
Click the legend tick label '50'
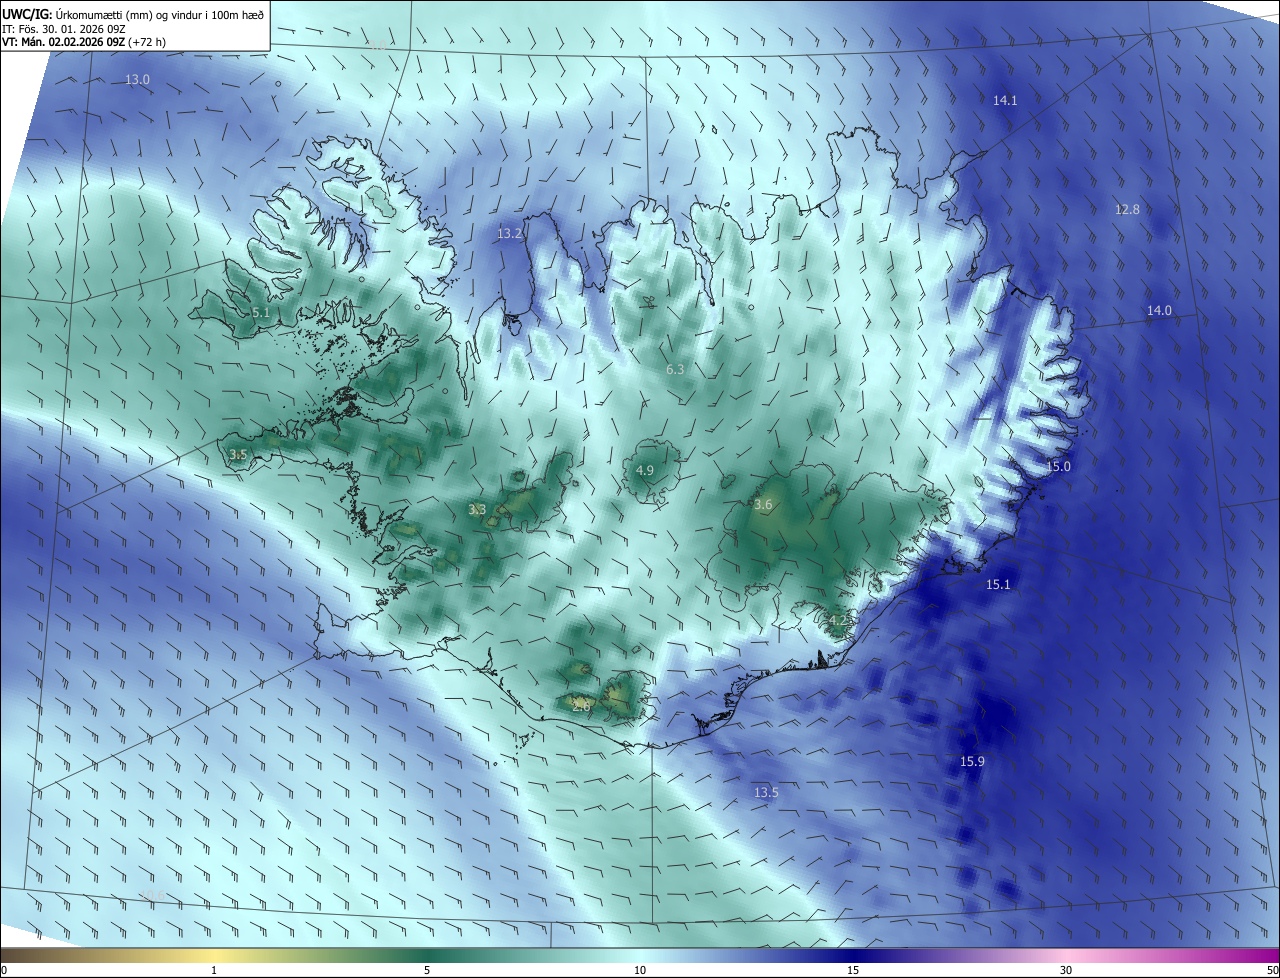click(x=1272, y=970)
